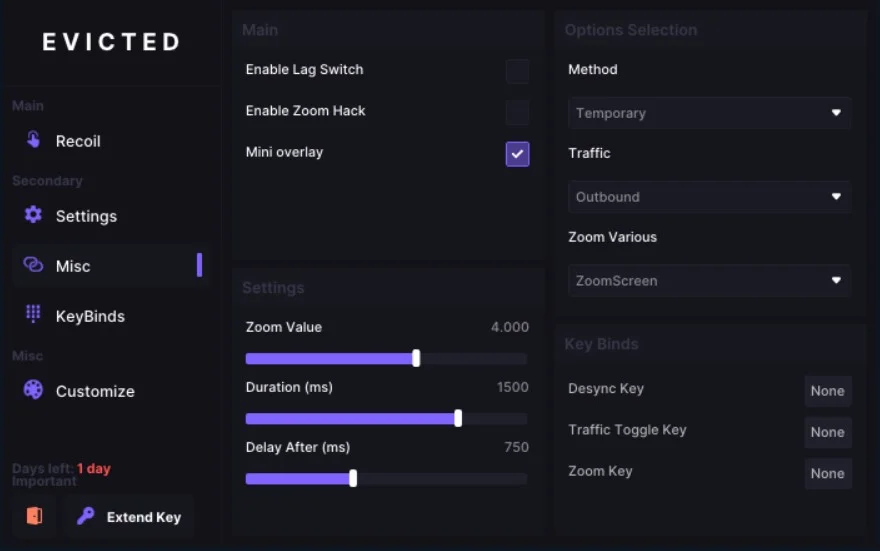Click the Recoil hand icon in sidebar

pos(33,140)
